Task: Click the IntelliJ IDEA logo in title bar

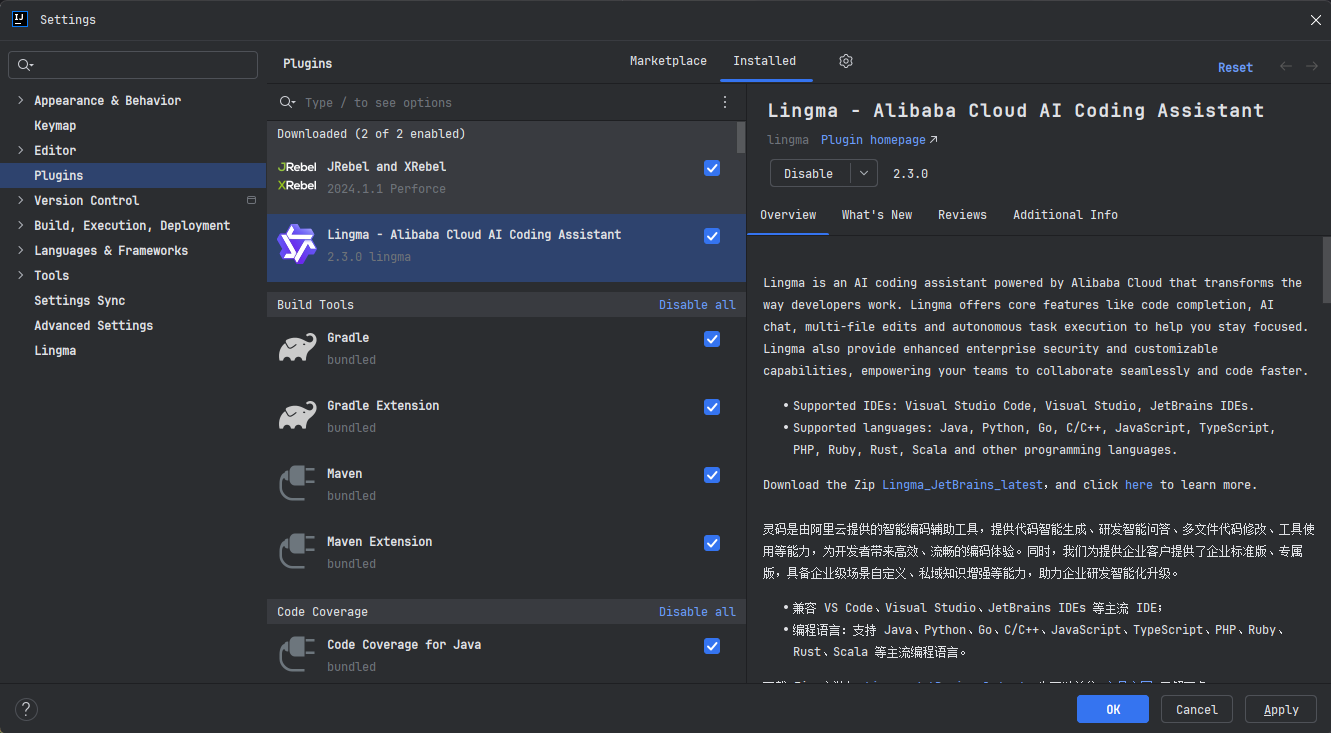Action: 19,19
